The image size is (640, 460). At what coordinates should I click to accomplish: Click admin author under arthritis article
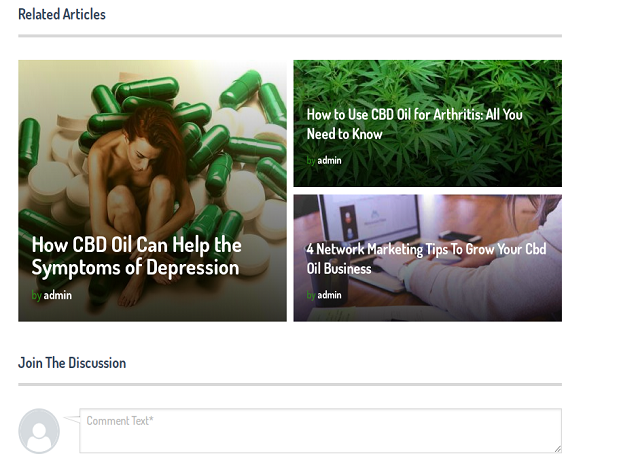pyautogui.click(x=329, y=160)
